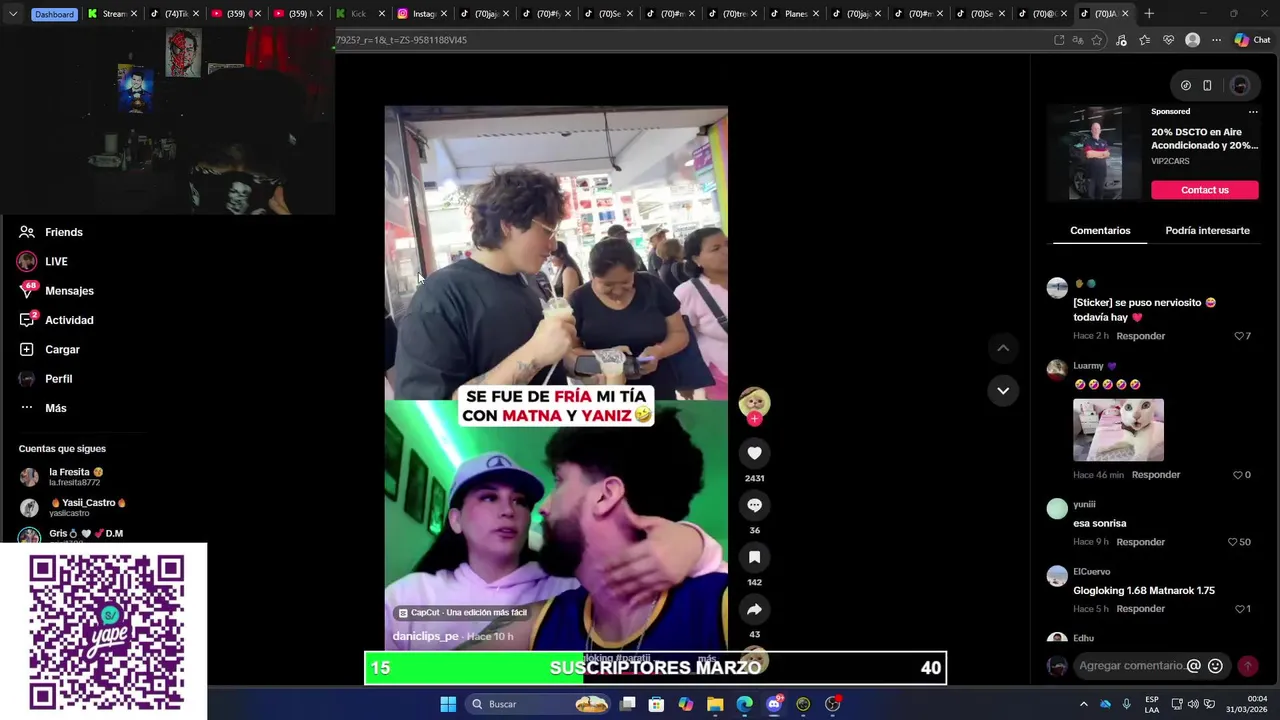The width and height of the screenshot is (1280, 720).
Task: Open video comments via the speech bubble icon
Action: point(754,505)
